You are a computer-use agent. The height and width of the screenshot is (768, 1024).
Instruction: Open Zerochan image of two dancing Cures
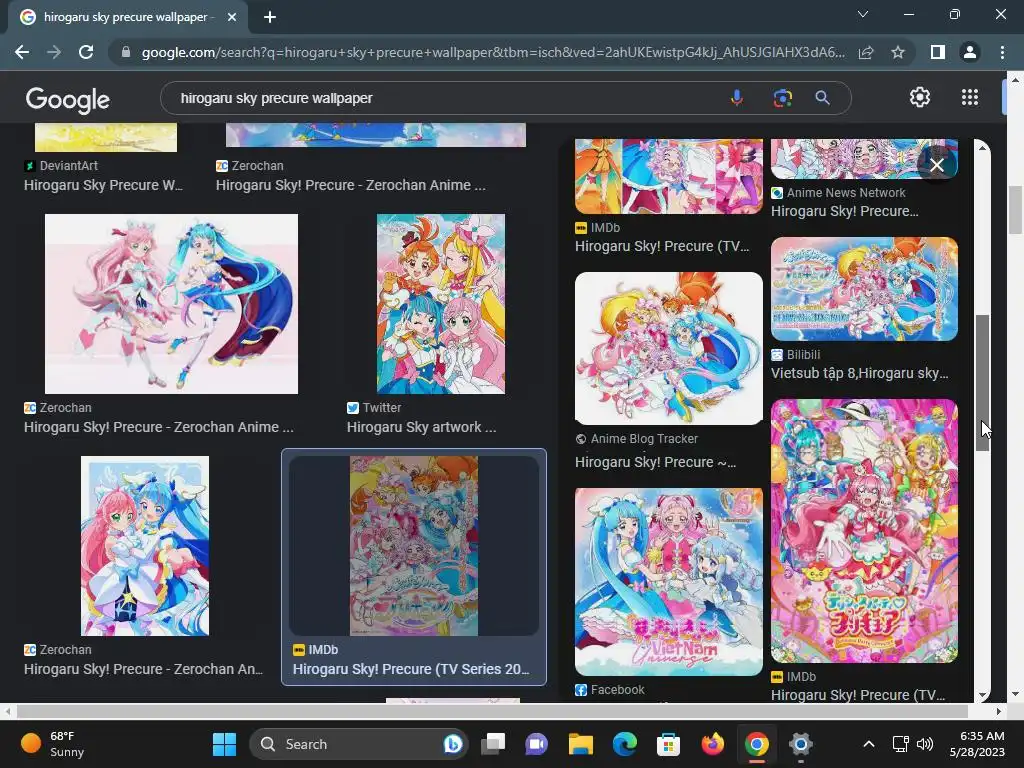point(171,304)
